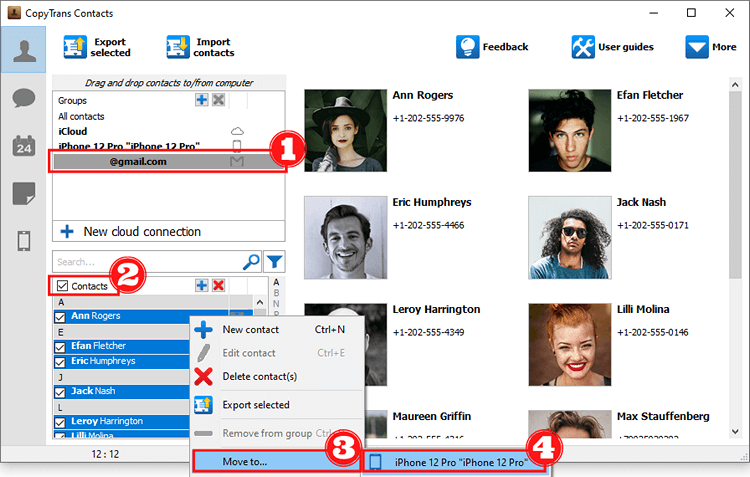Open the device phone sidebar icon
This screenshot has height=477, width=750.
(x=23, y=241)
